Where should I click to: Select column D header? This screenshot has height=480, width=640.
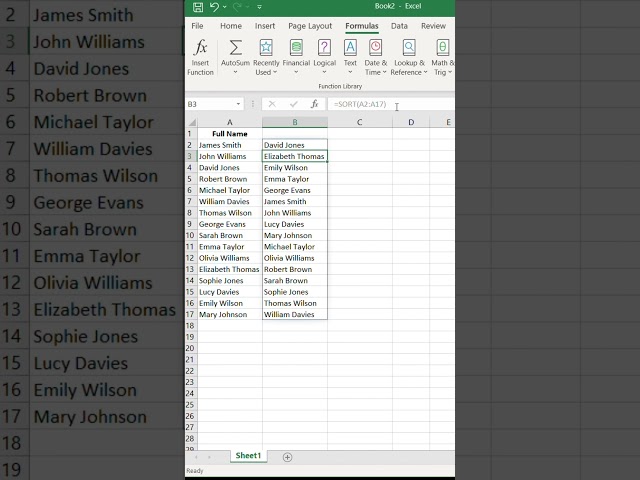(411, 122)
